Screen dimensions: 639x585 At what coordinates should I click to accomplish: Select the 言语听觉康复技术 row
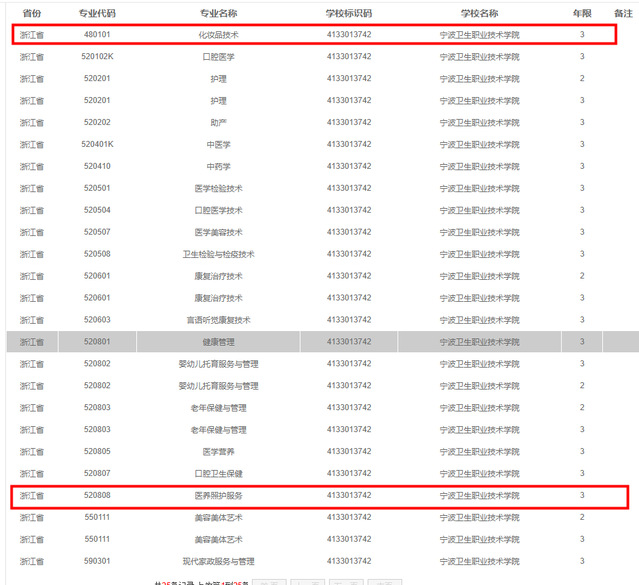coord(218,320)
